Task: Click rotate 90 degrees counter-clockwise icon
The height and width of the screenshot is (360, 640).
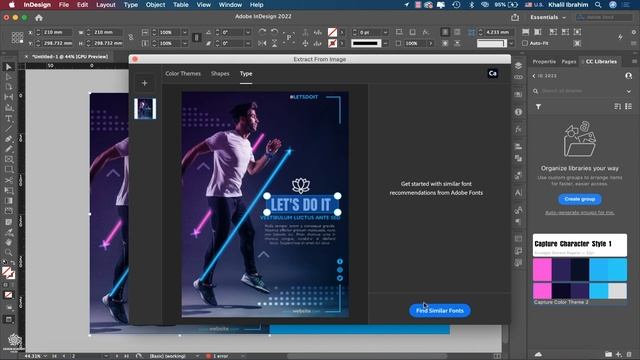Action: (275, 32)
